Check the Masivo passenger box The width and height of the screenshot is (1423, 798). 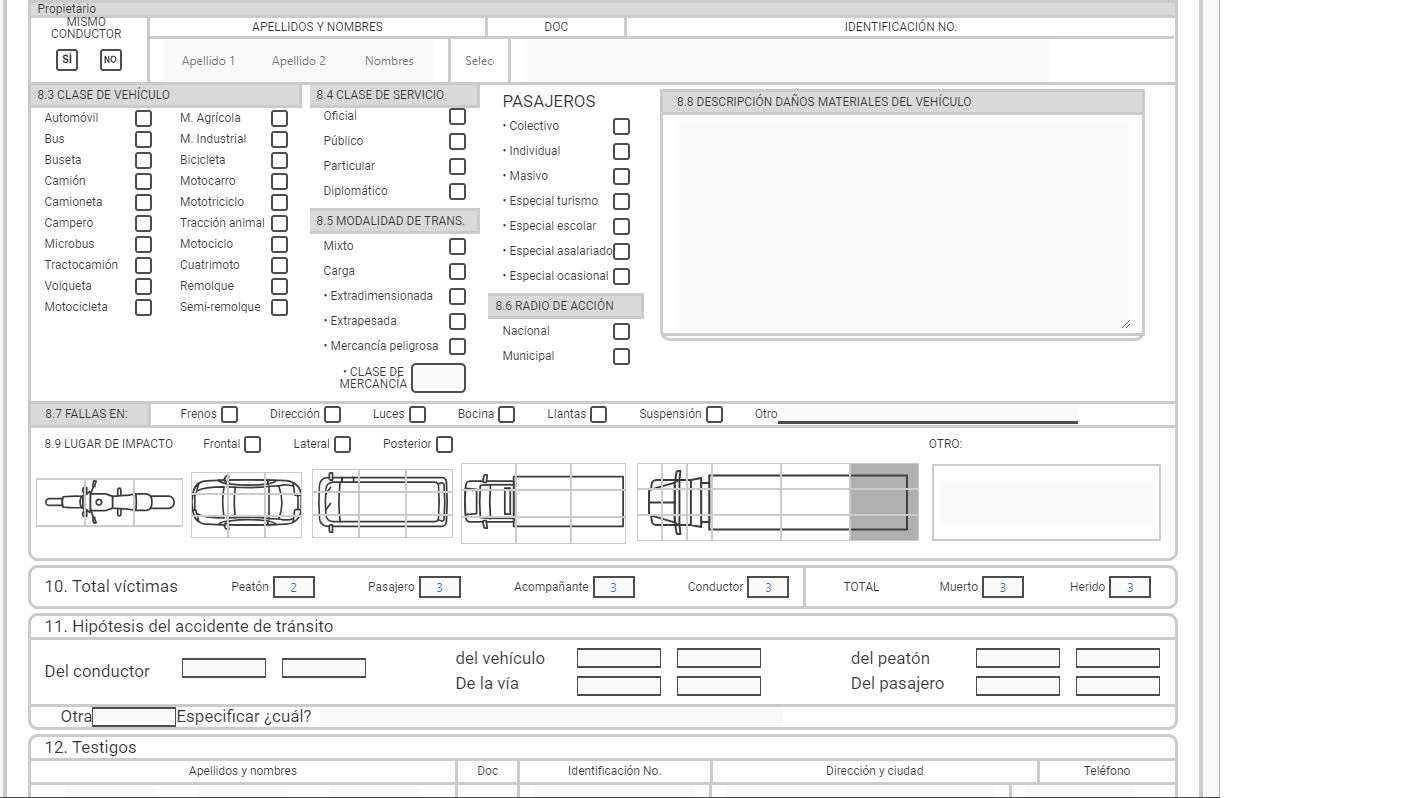point(621,176)
